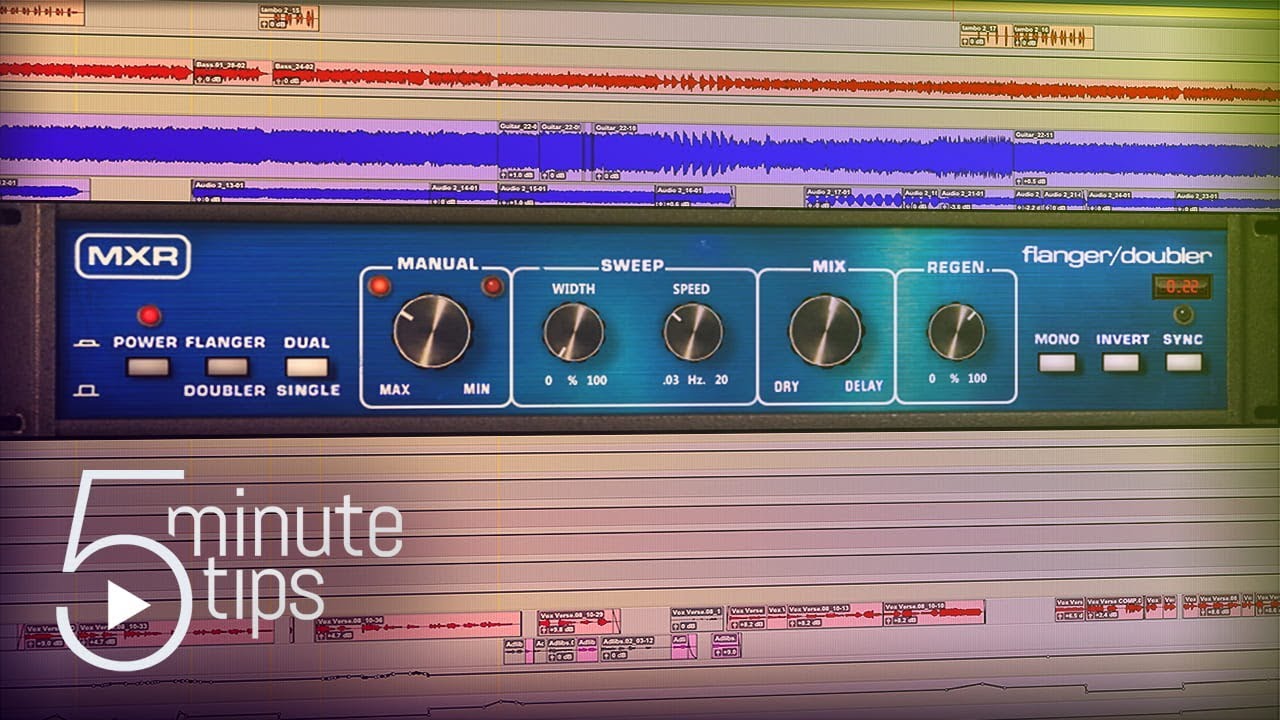Click the button-out position symbol above button-in symbol
Screen dimensions: 1280x720
(x=87, y=345)
